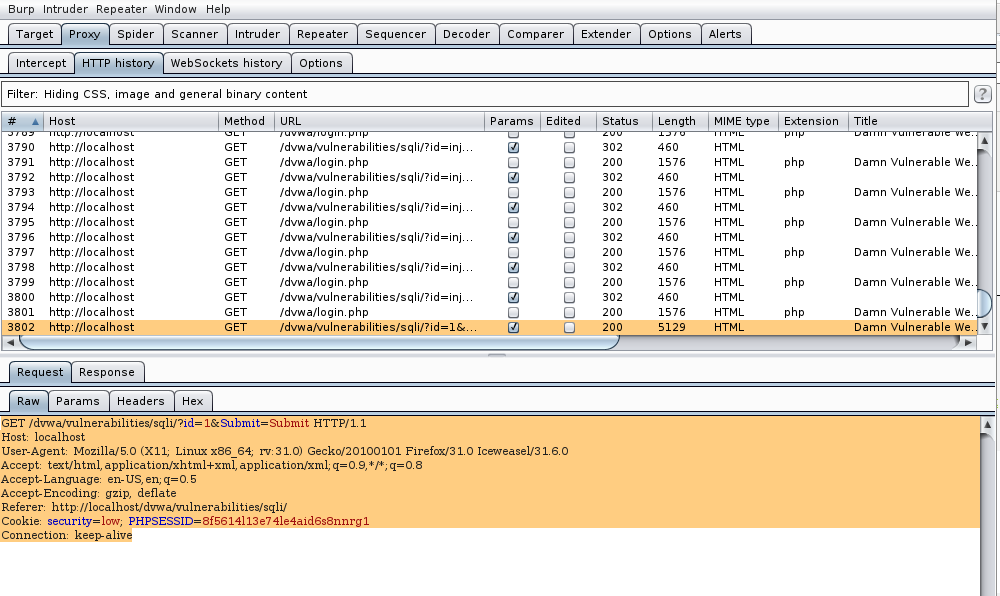The image size is (1000, 596).
Task: Open the Intruder menu
Action: tap(65, 9)
